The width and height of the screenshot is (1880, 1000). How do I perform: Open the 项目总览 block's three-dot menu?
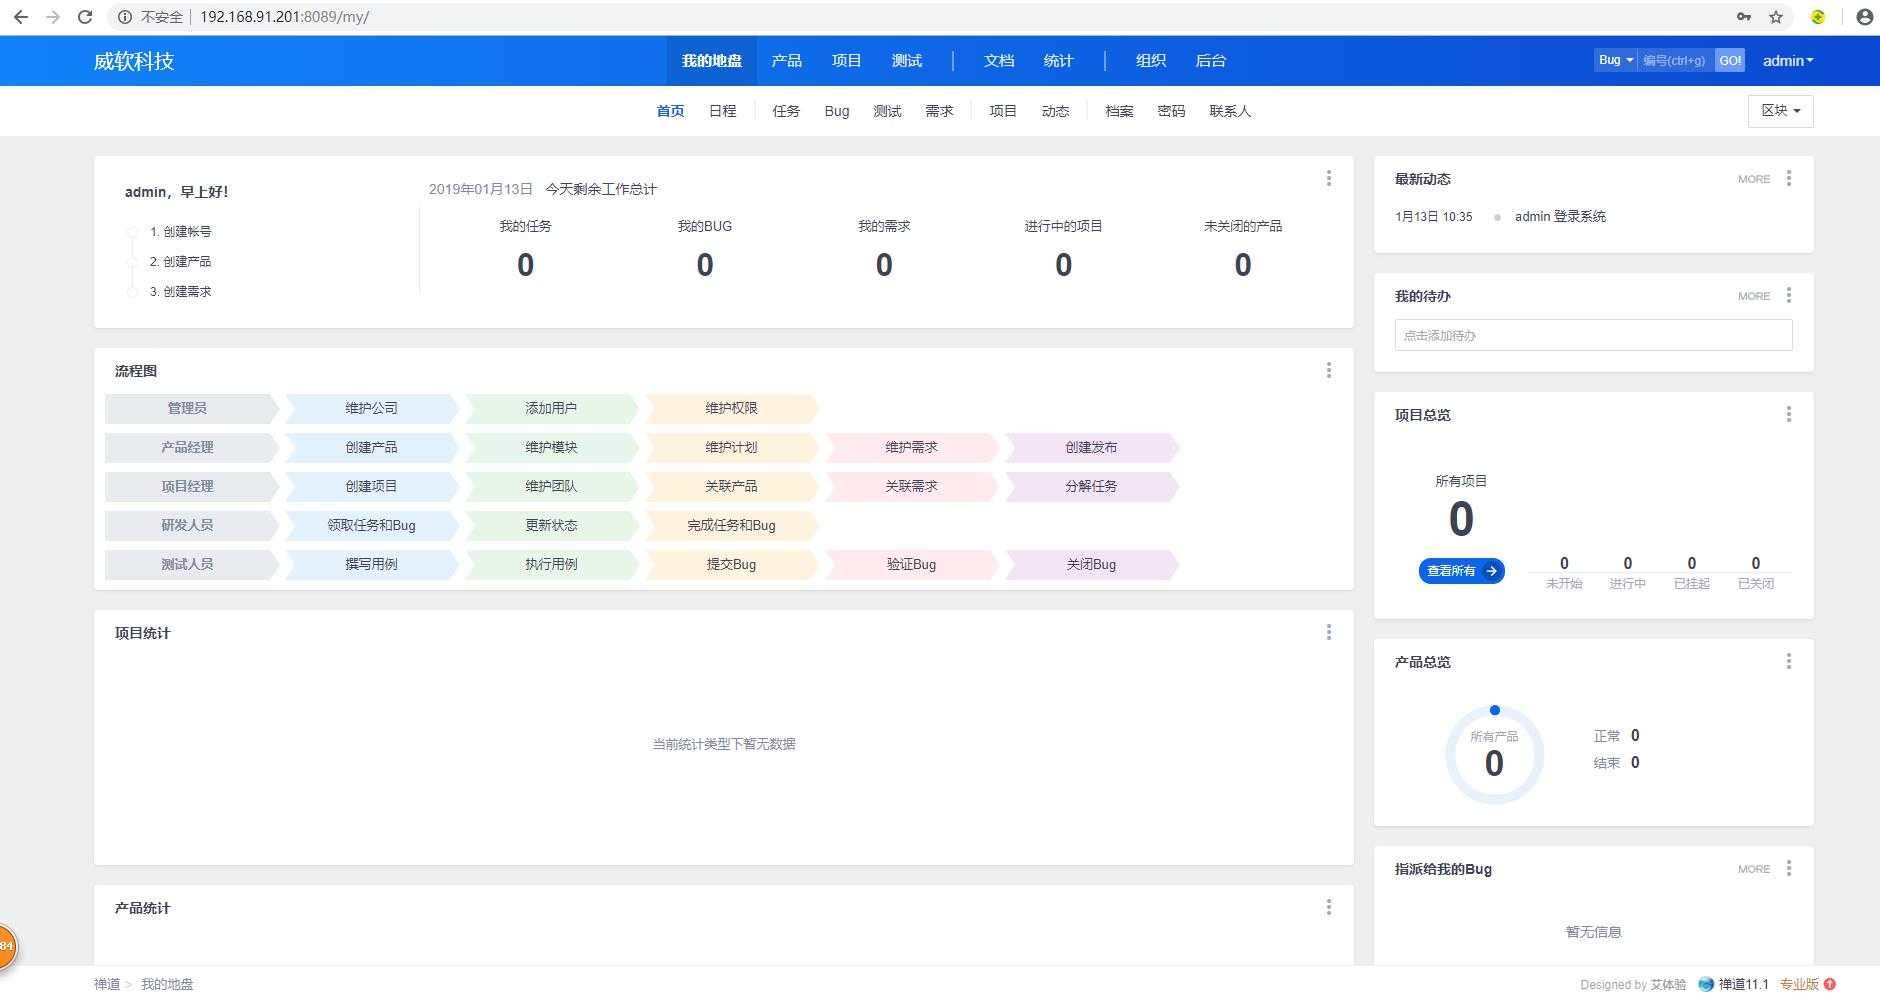(1788, 414)
